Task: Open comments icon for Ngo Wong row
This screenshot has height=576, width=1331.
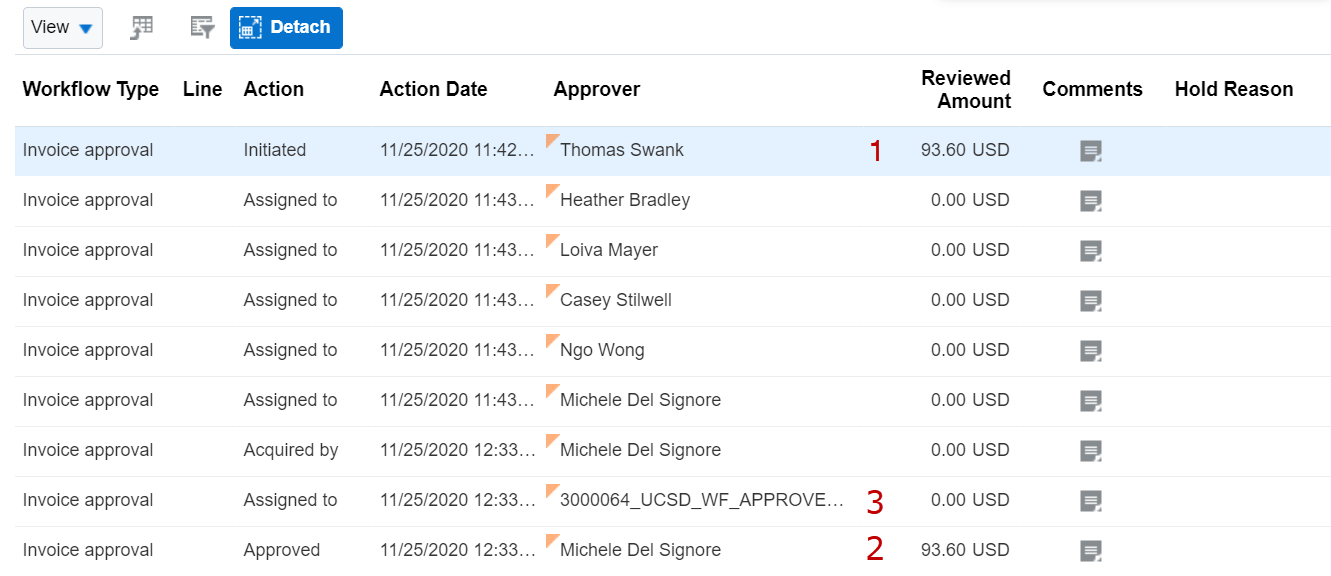Action: [1091, 351]
